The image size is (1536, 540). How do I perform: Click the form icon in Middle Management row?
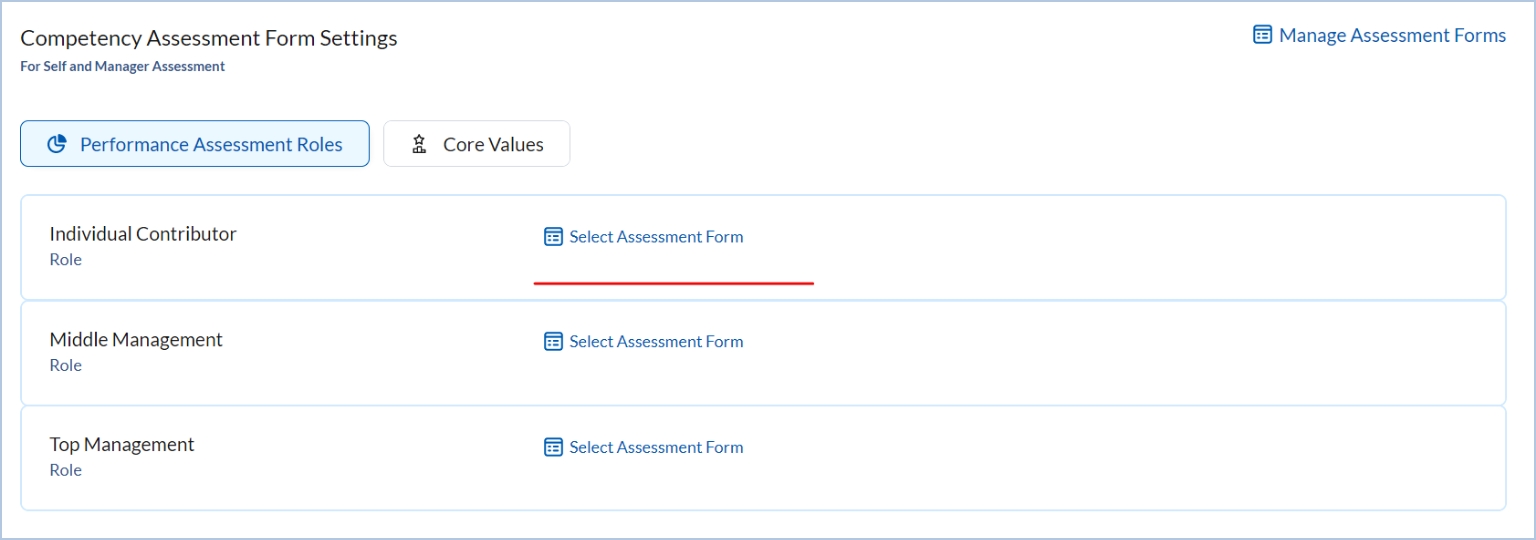(x=553, y=342)
